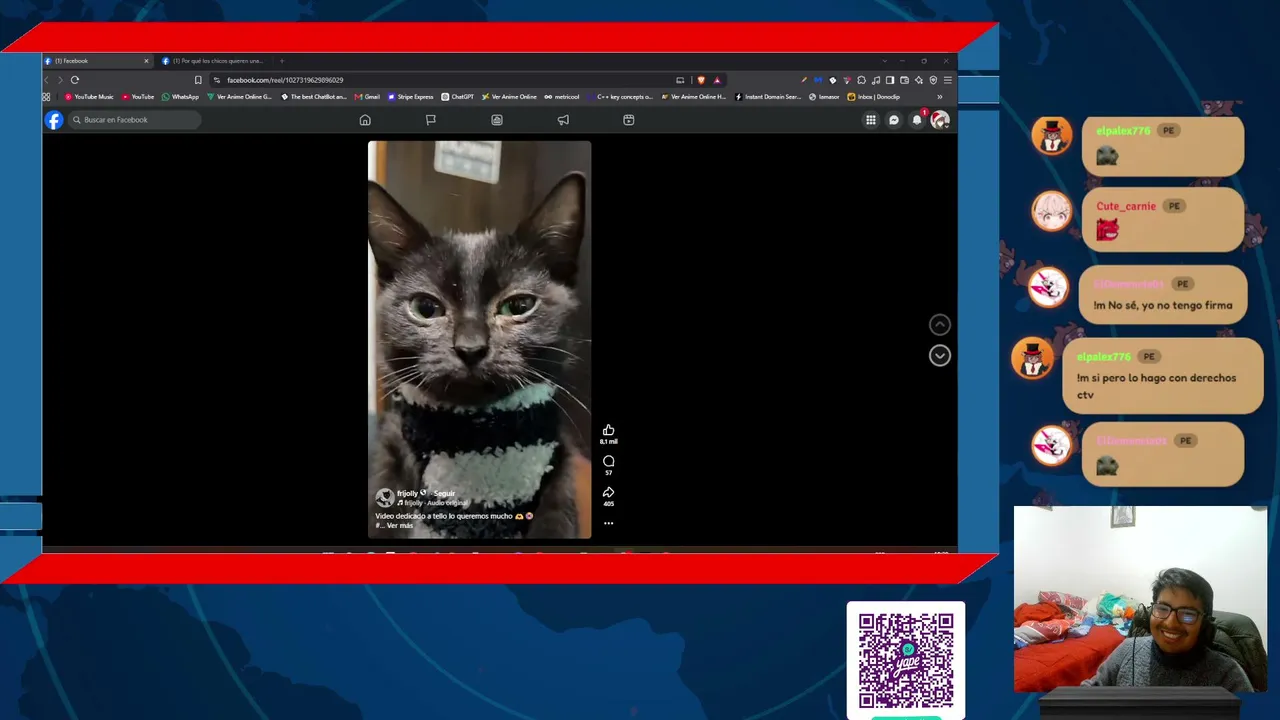Click the frijolly profile avatar on the reel
Viewport: 1280px width, 720px height.
(x=384, y=497)
